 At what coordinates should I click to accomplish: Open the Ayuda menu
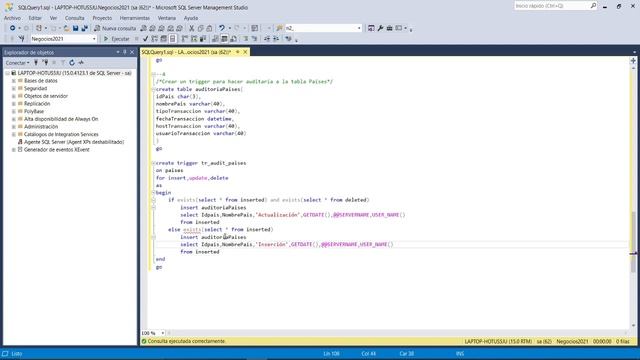coord(191,18)
